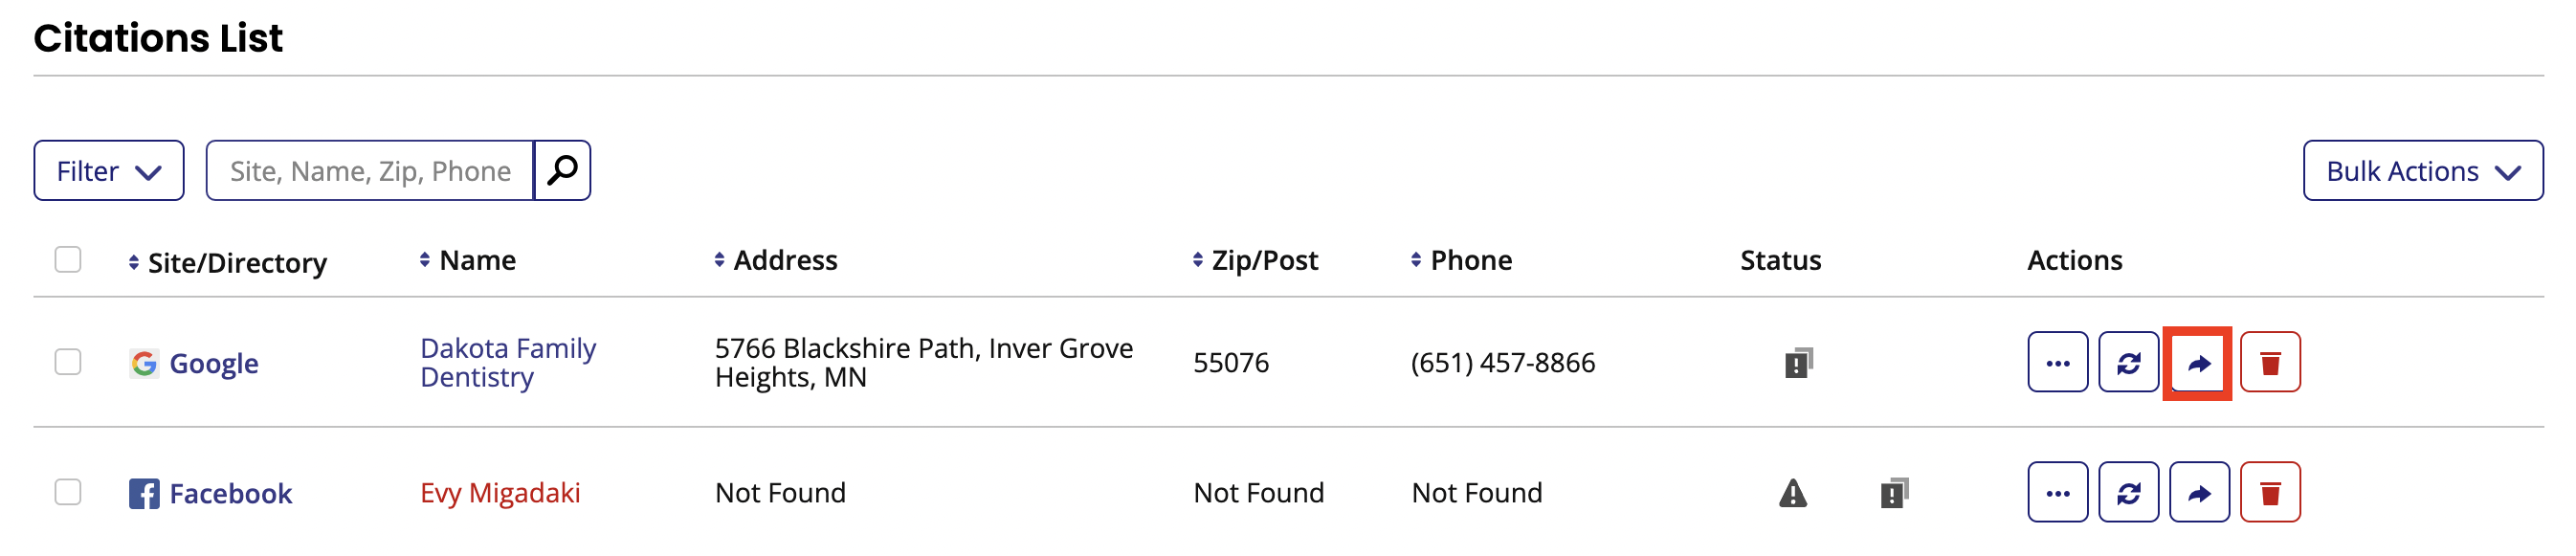Click the Google directory logo
The height and width of the screenshot is (556, 2576).
coord(145,363)
